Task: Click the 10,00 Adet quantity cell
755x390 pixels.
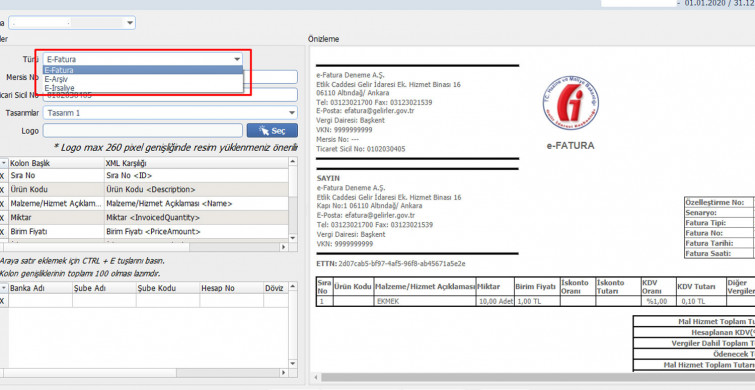Action: pos(495,301)
